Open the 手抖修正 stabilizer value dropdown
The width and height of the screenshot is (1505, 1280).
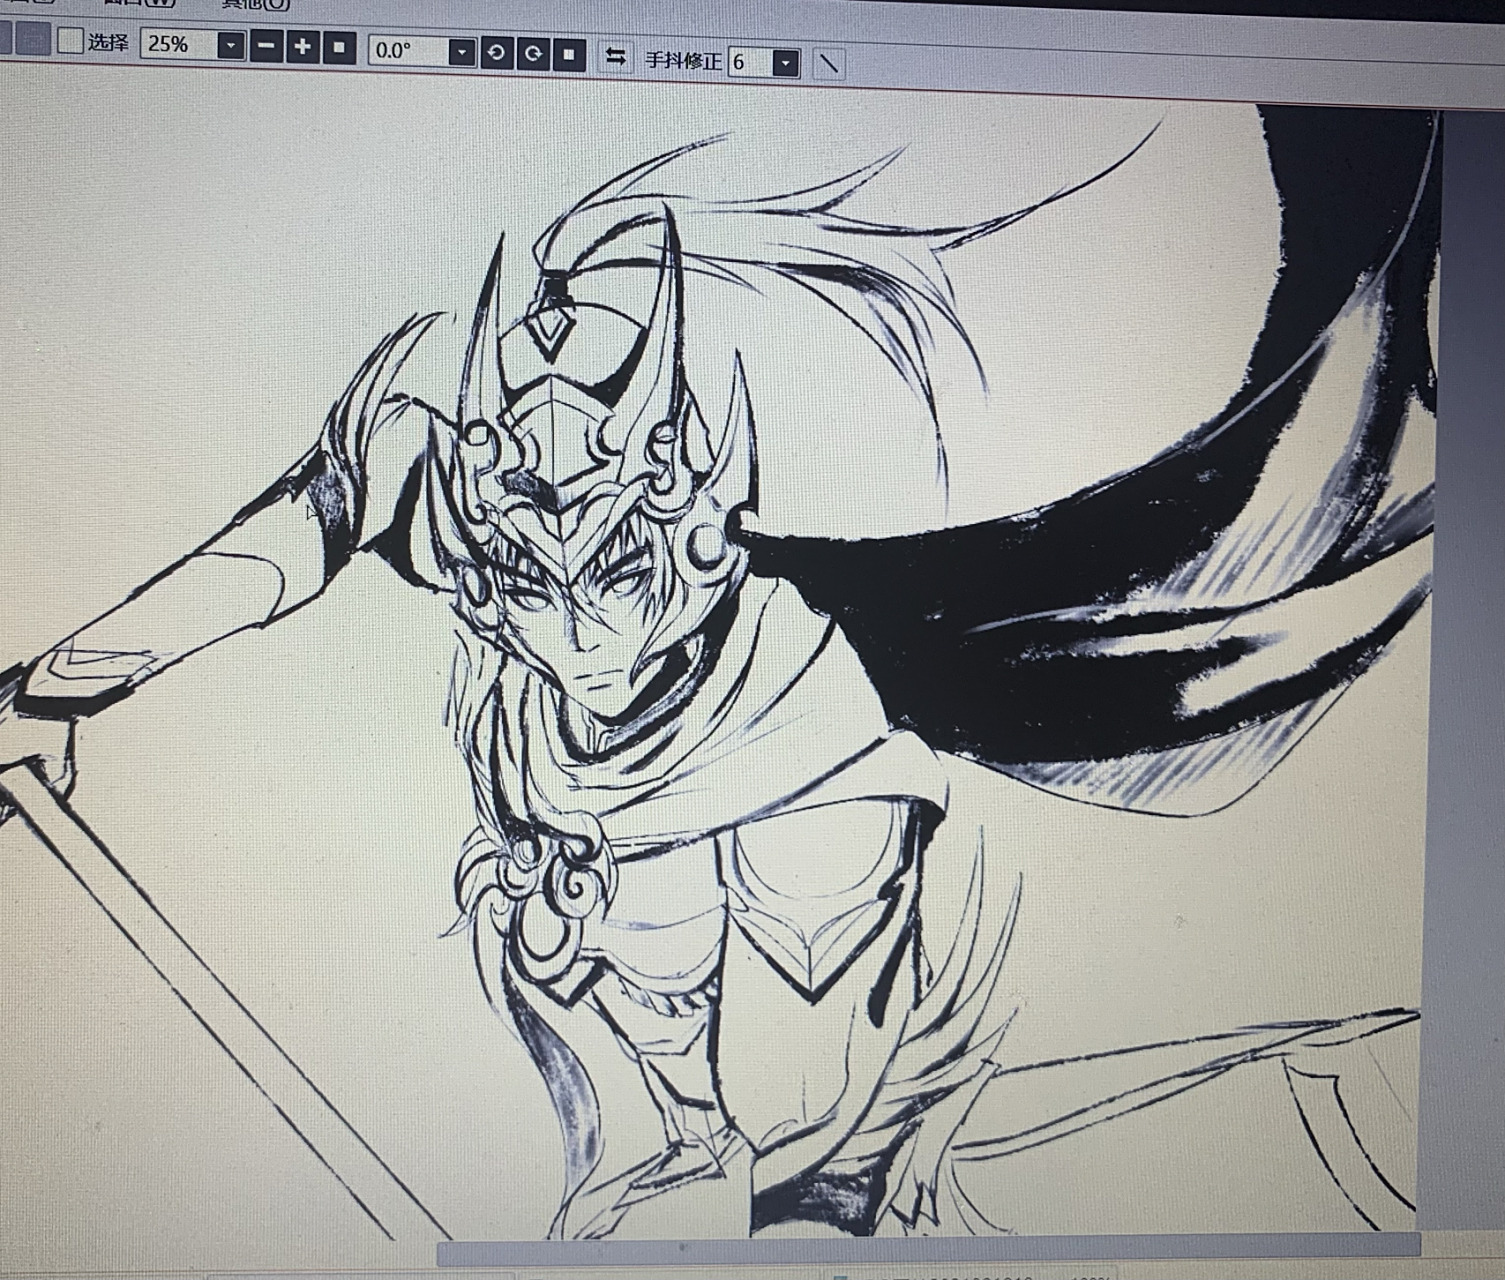point(786,63)
